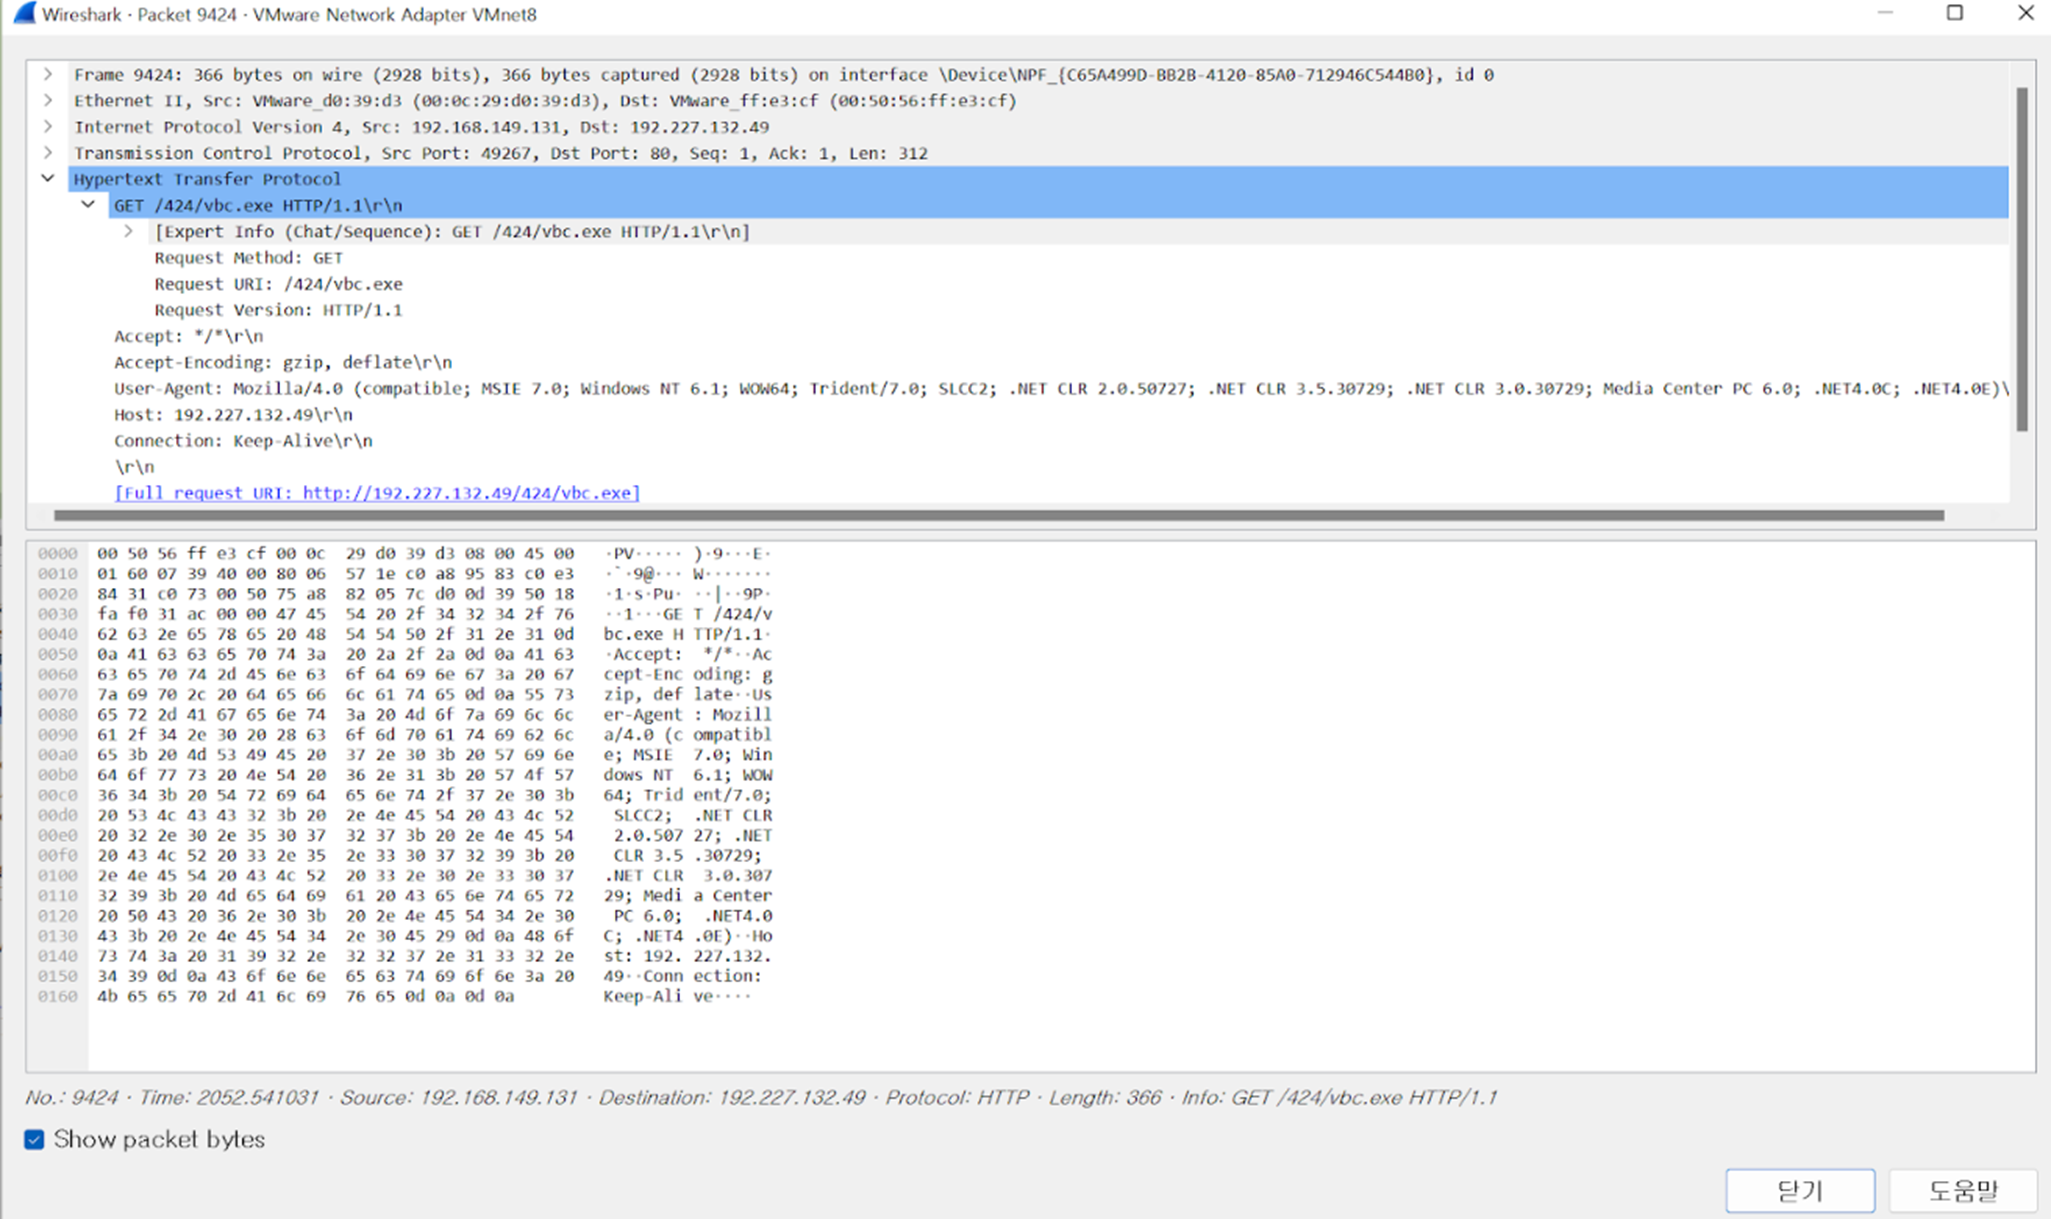Expand the Ethernet II section
Image resolution: width=2051 pixels, height=1219 pixels.
(47, 100)
